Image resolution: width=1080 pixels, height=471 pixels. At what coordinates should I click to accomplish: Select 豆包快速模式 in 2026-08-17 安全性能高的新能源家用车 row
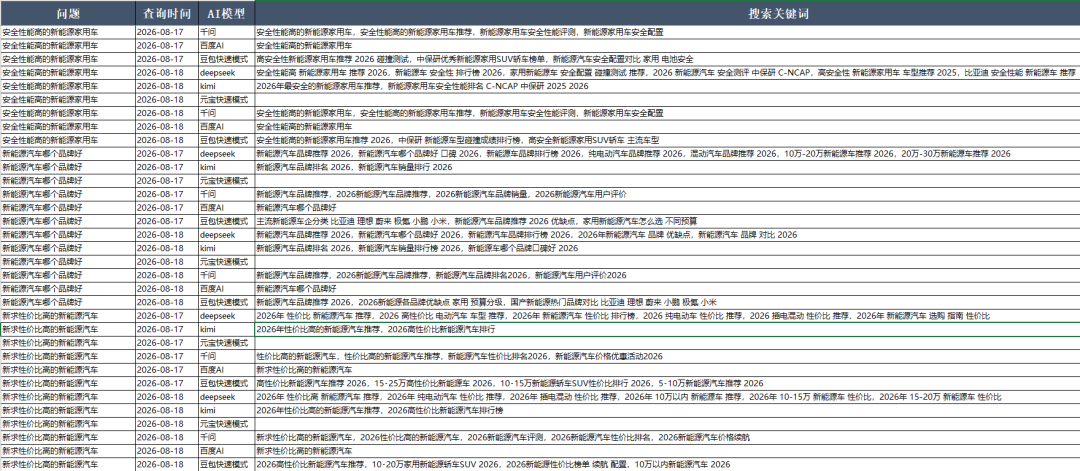pyautogui.click(x=227, y=59)
